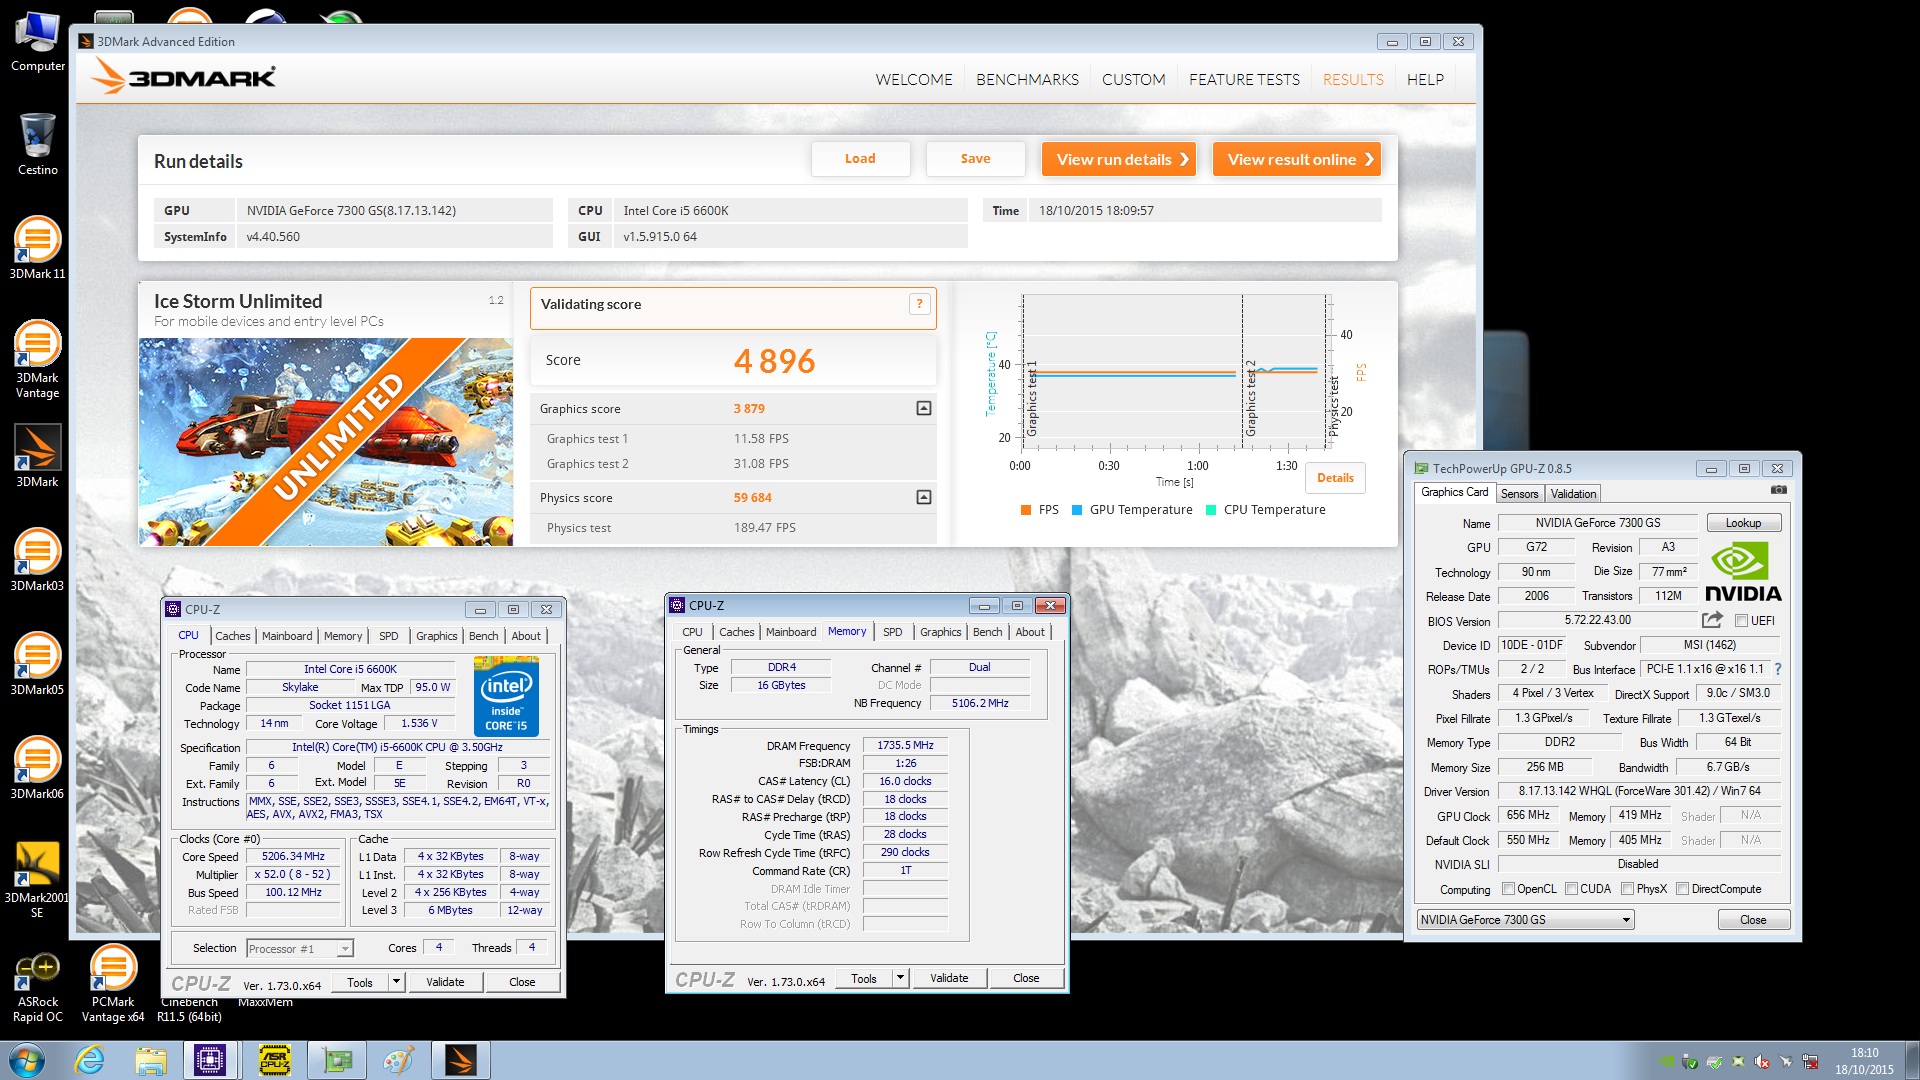Open the Computer desktop icon
1920x1080 pixels.
tap(37, 42)
